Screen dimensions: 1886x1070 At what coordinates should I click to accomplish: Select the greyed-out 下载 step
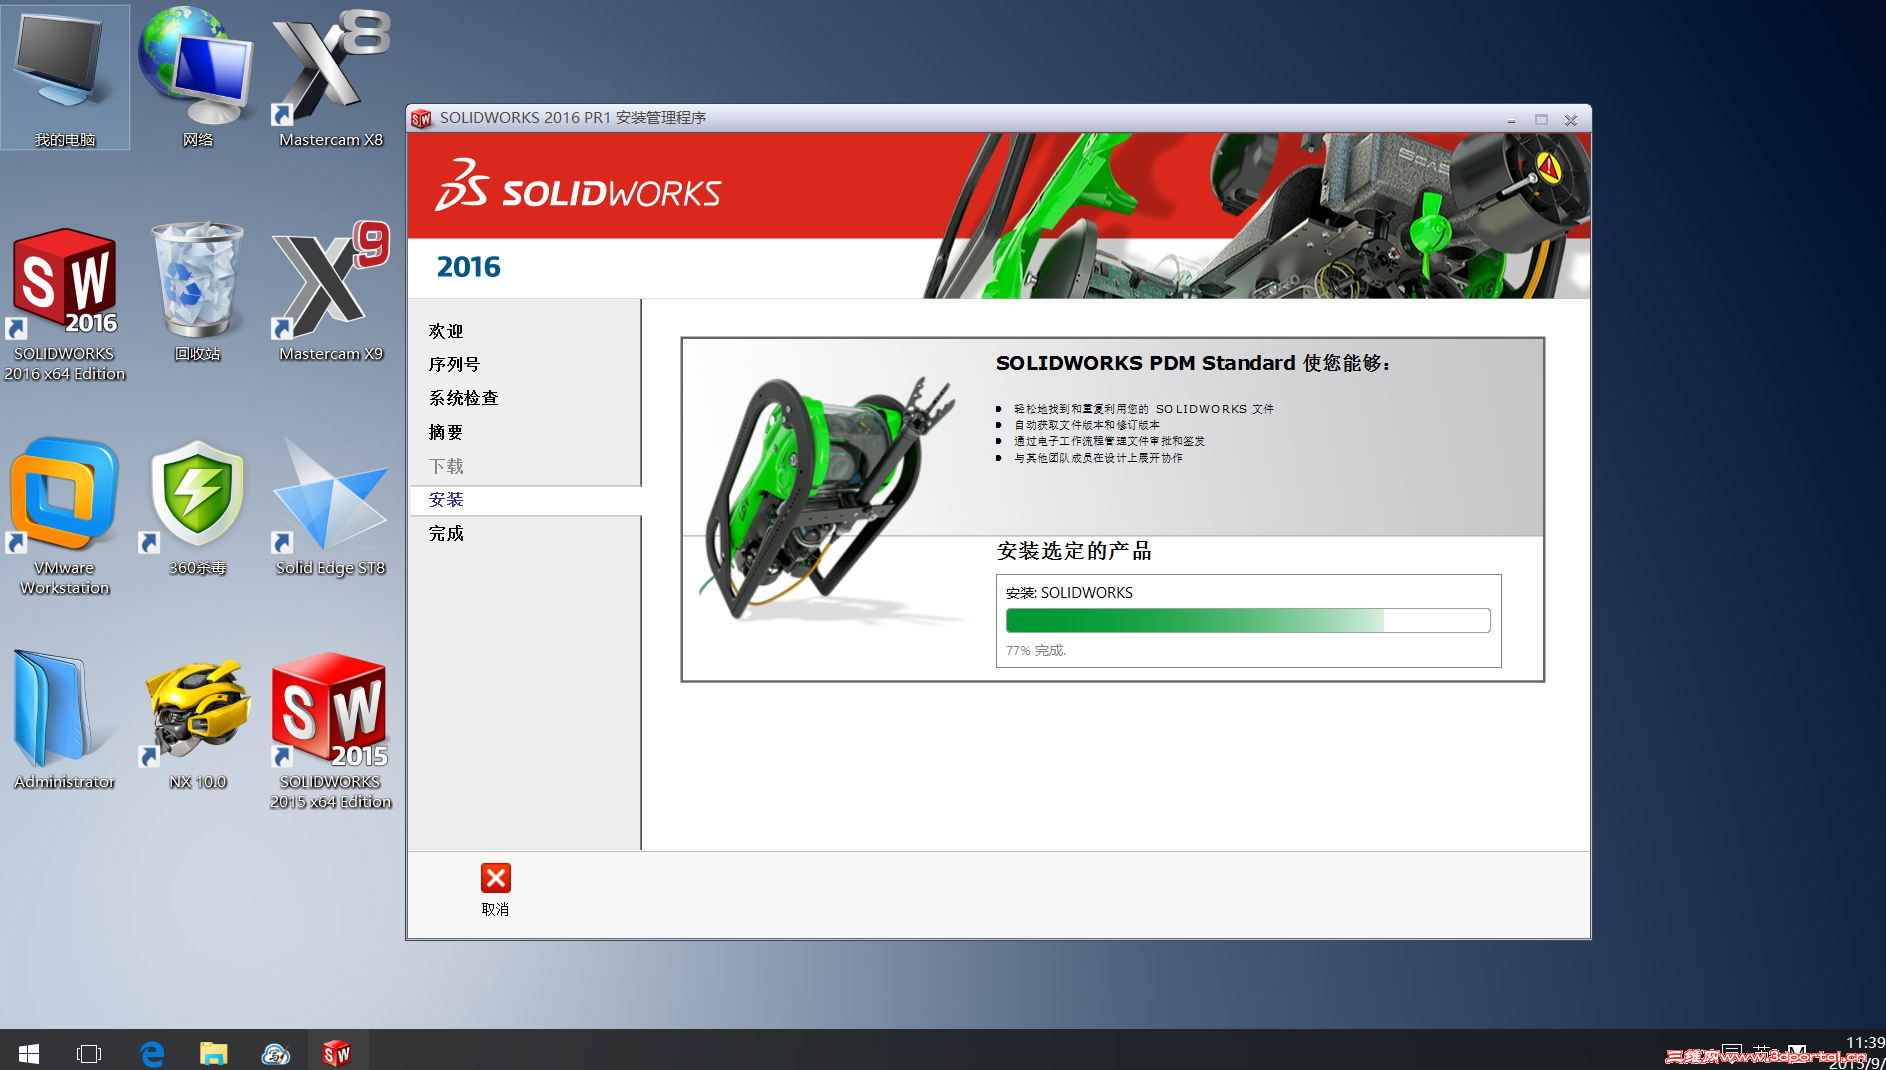coord(446,466)
